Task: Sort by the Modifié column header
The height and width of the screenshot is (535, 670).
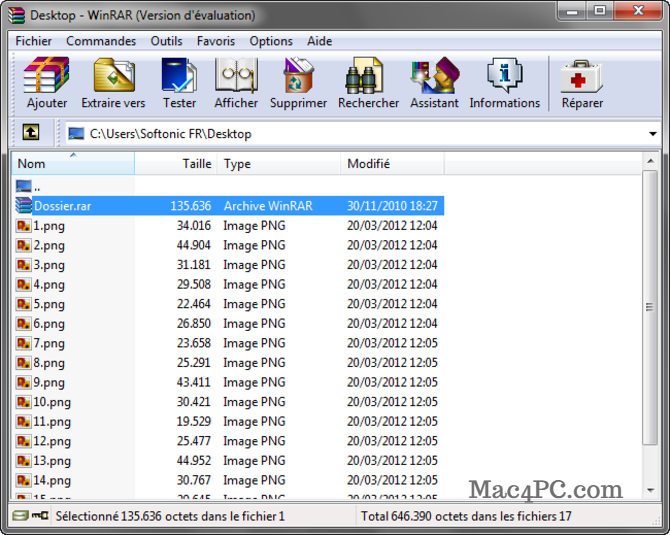Action: point(392,164)
